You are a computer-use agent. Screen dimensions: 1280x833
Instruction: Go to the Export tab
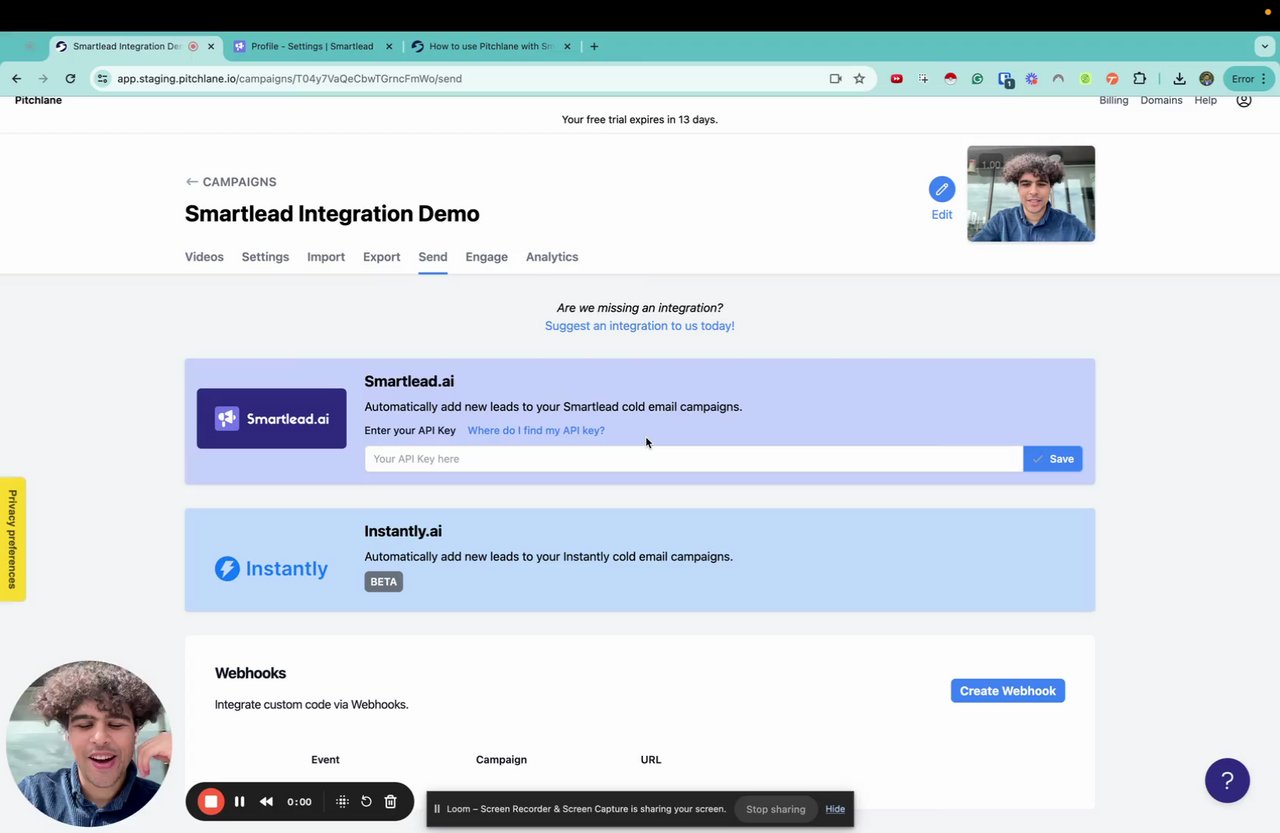pyautogui.click(x=382, y=257)
